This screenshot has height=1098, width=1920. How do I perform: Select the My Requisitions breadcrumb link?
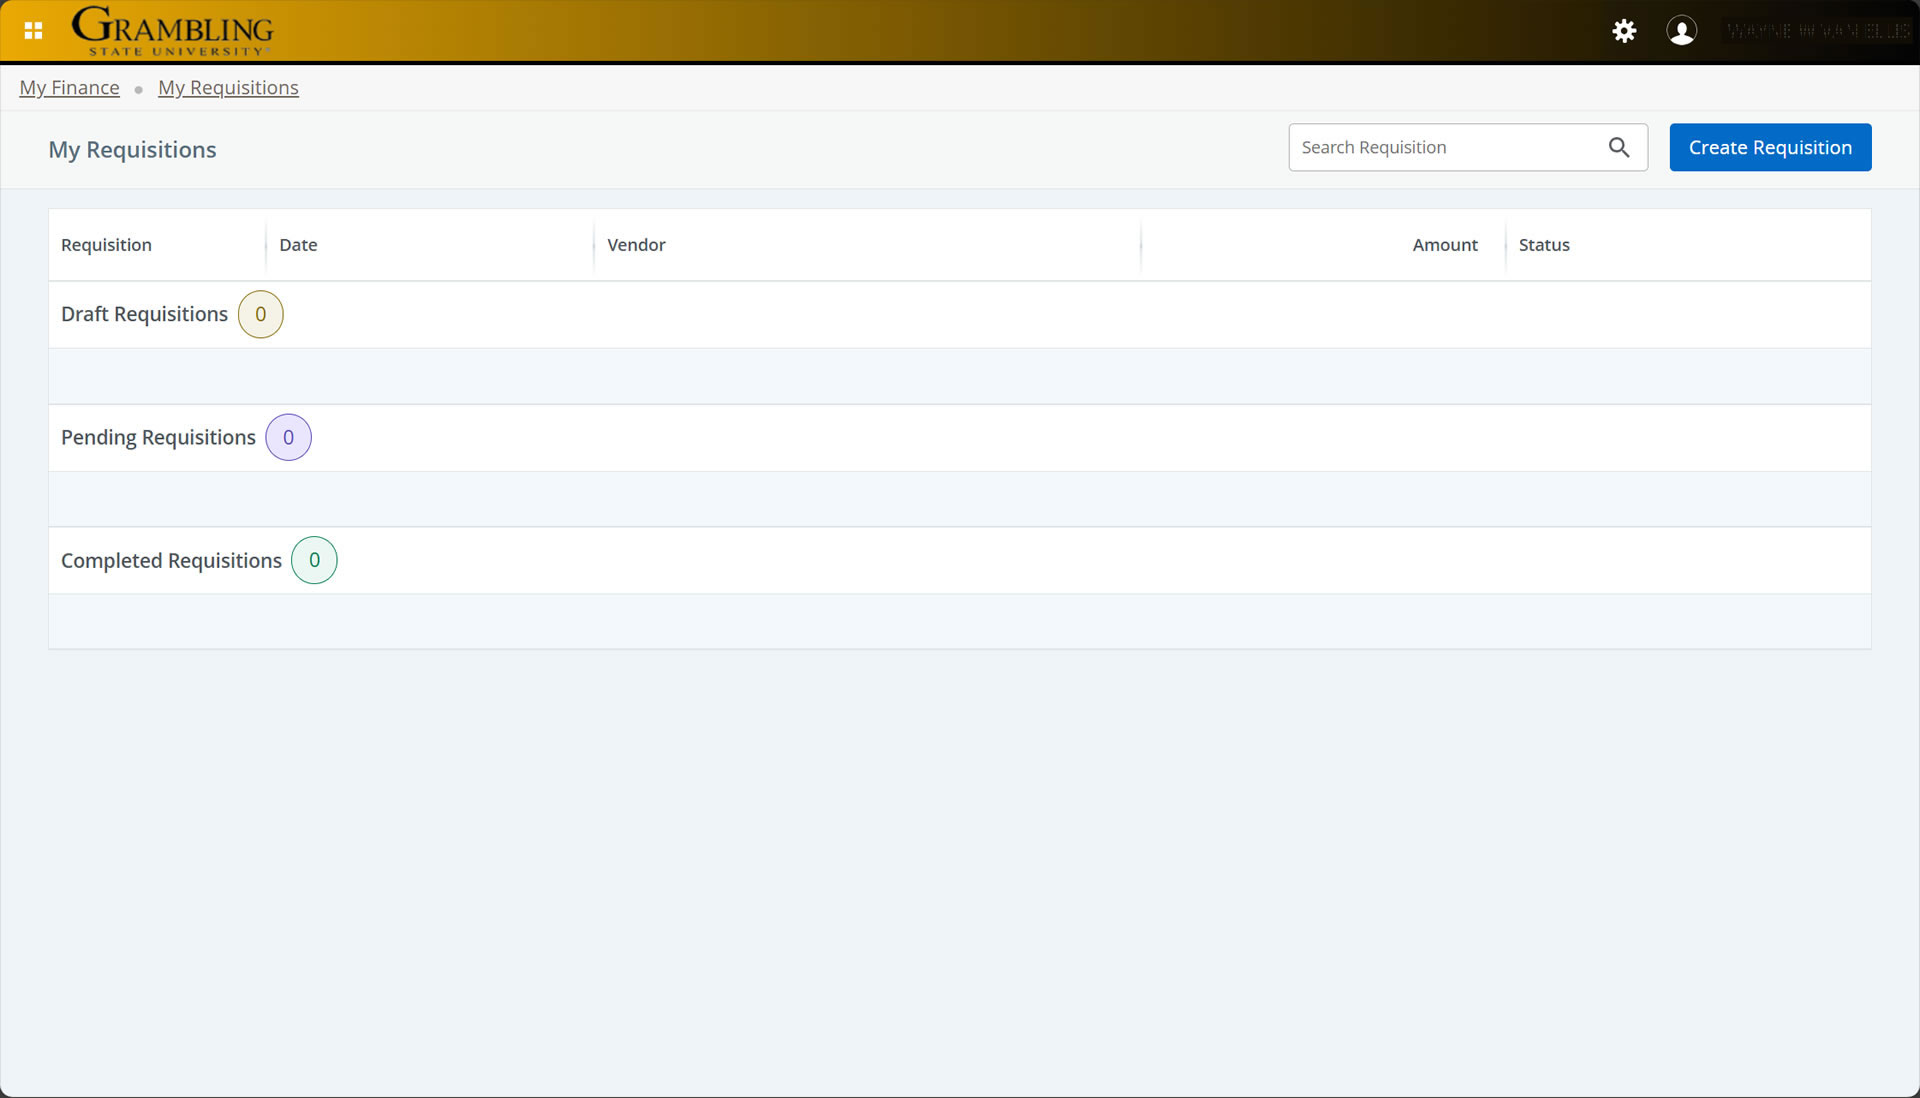pyautogui.click(x=228, y=87)
